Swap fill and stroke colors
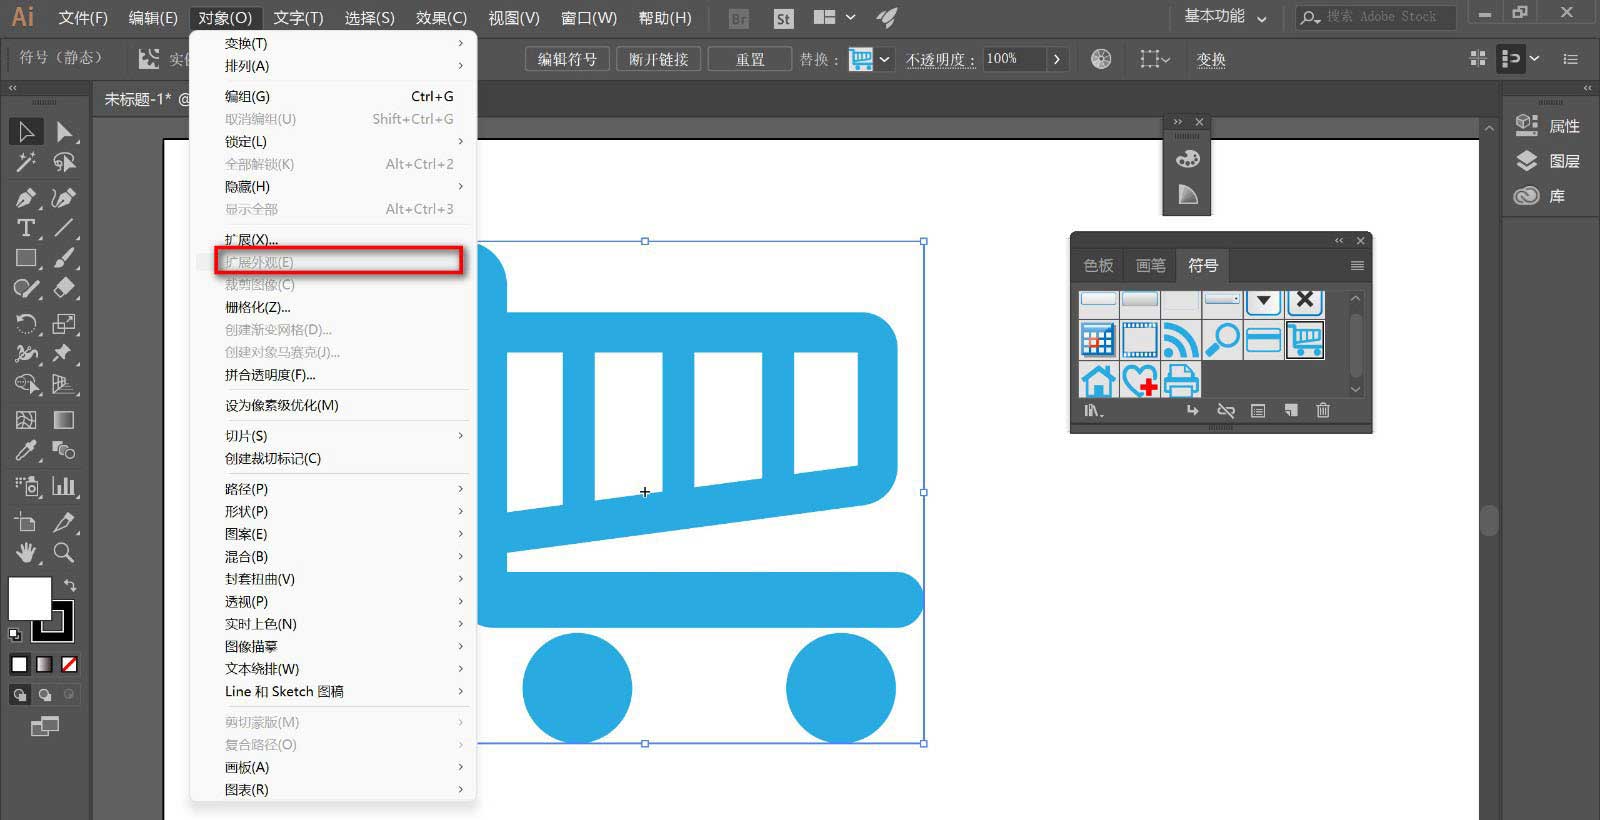 pyautogui.click(x=70, y=584)
